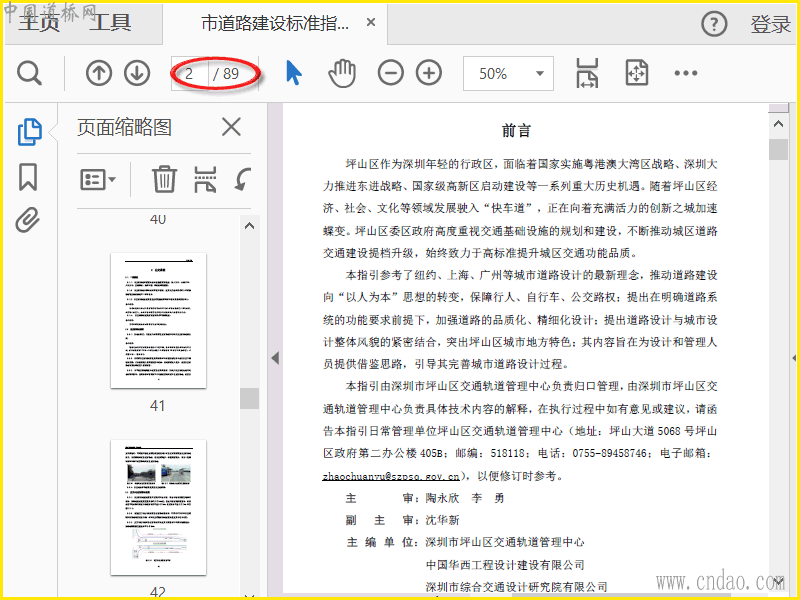Click the zhaochuanyu email link

click(x=391, y=476)
